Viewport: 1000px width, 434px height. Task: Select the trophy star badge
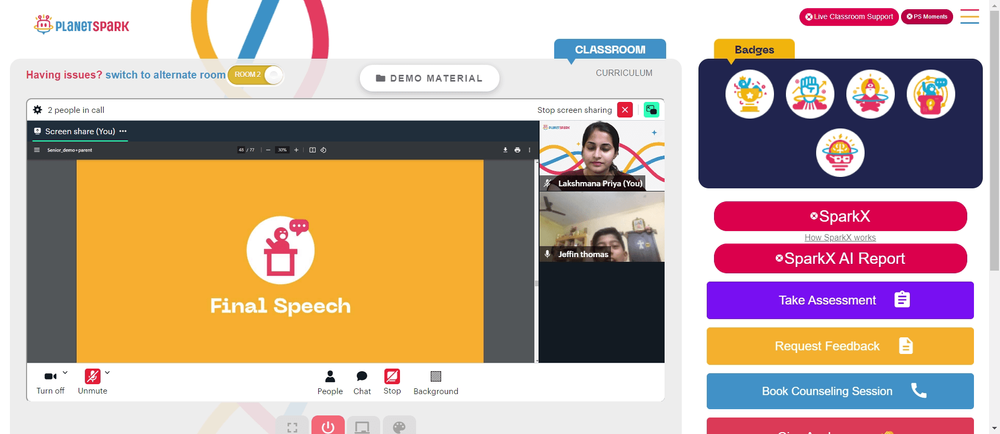point(749,94)
